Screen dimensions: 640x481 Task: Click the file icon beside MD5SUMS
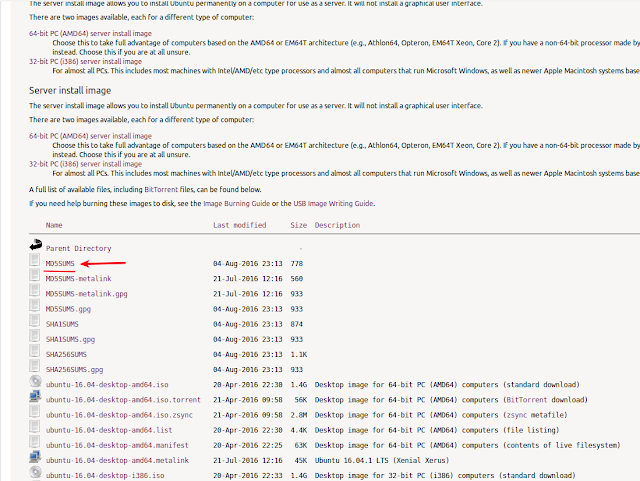coord(35,260)
